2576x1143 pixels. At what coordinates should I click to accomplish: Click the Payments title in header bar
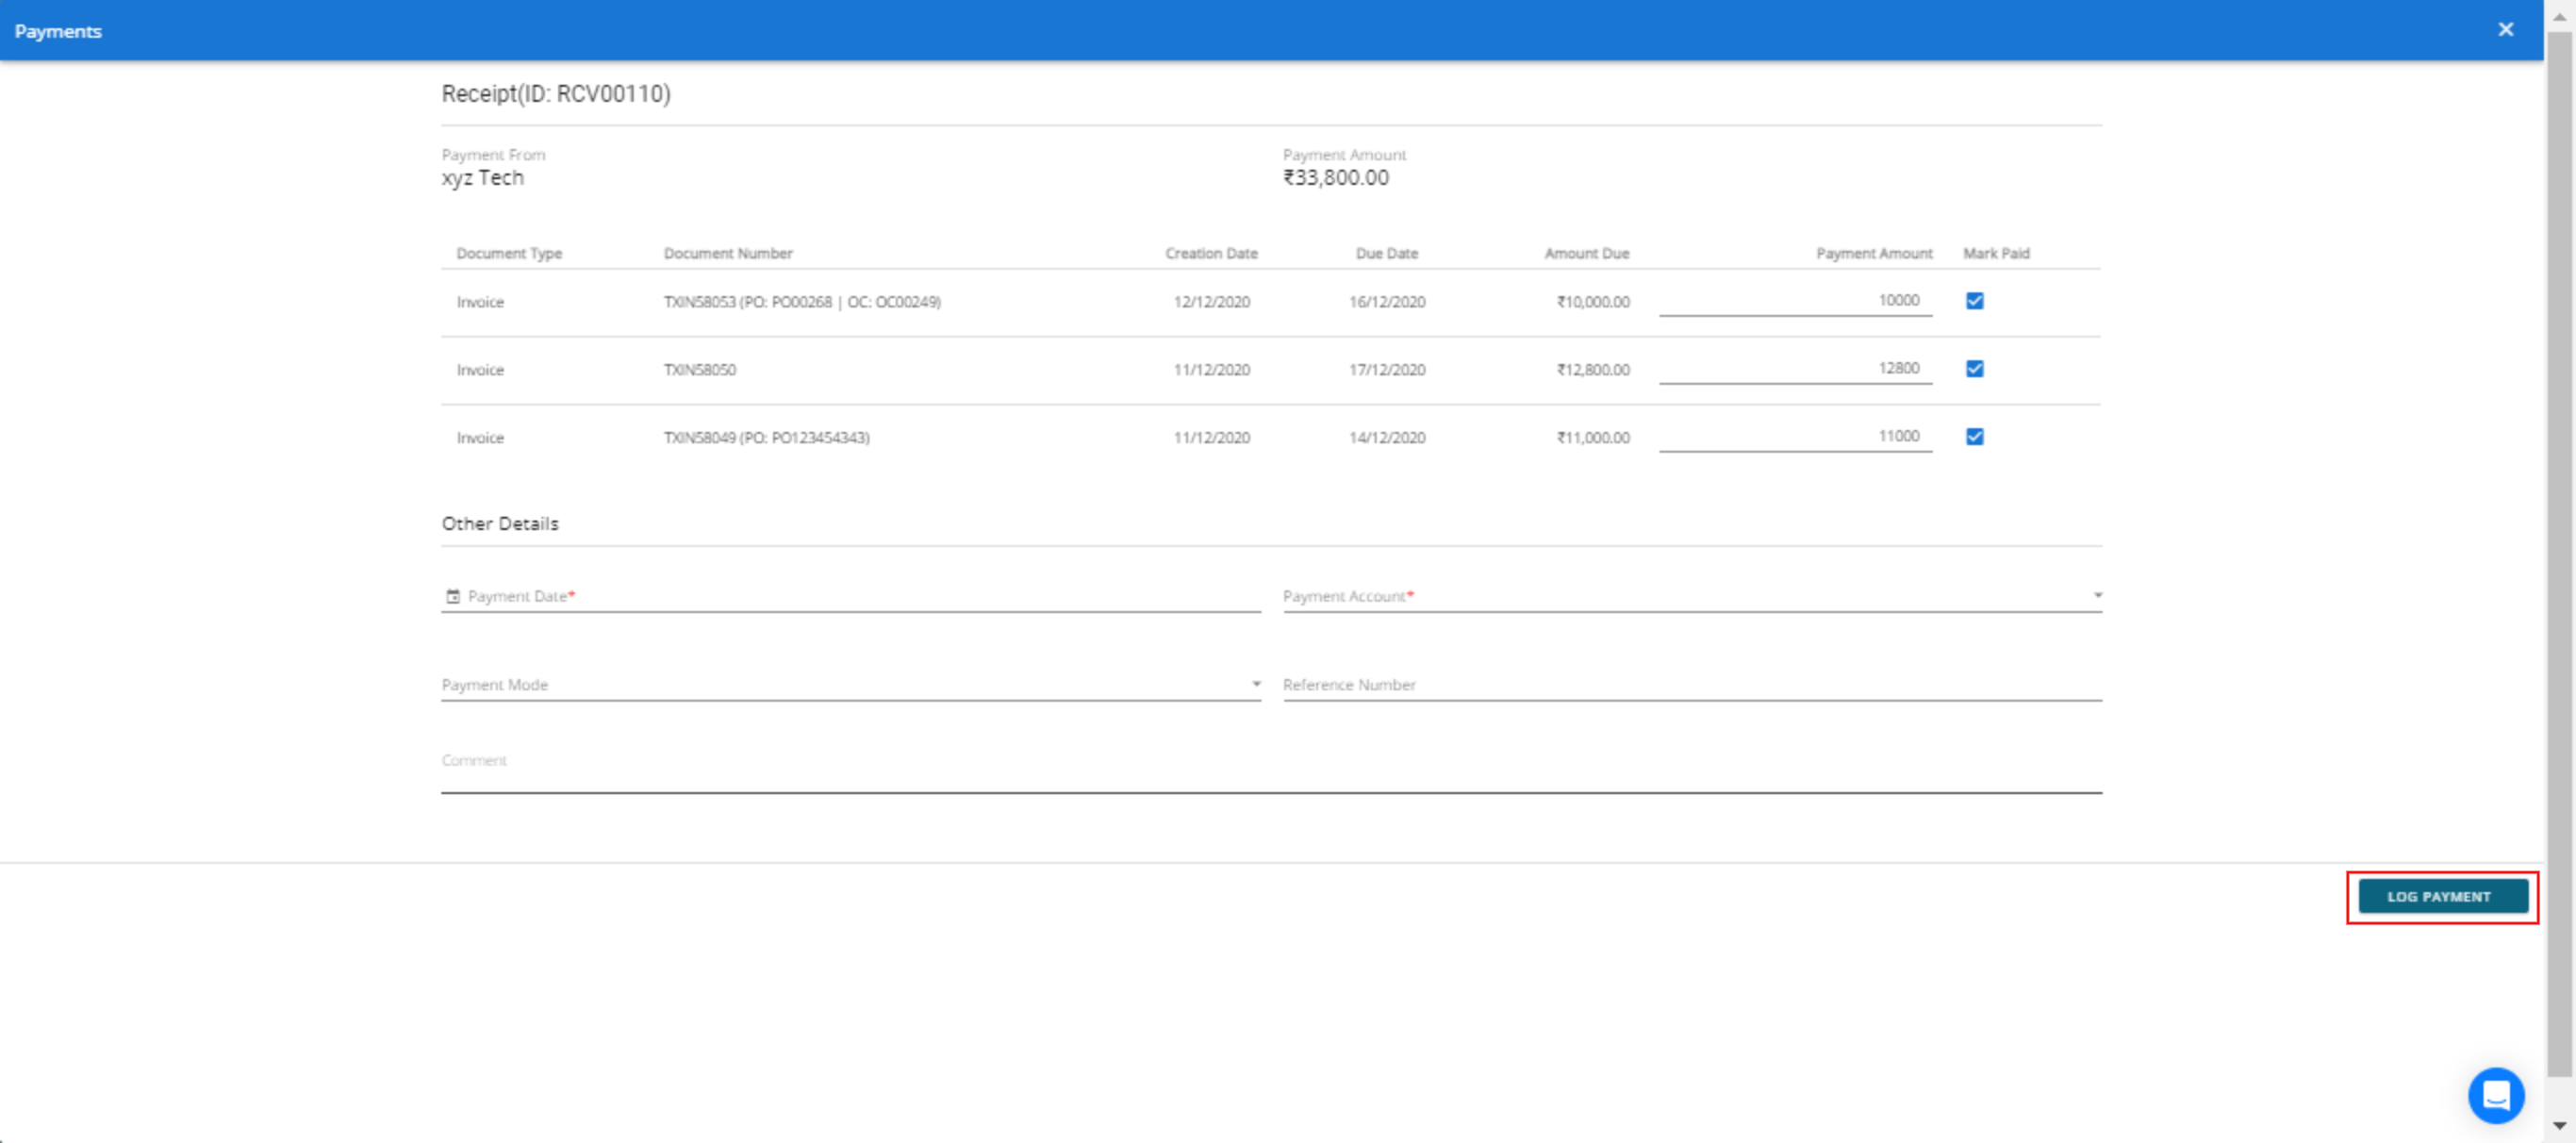[58, 32]
